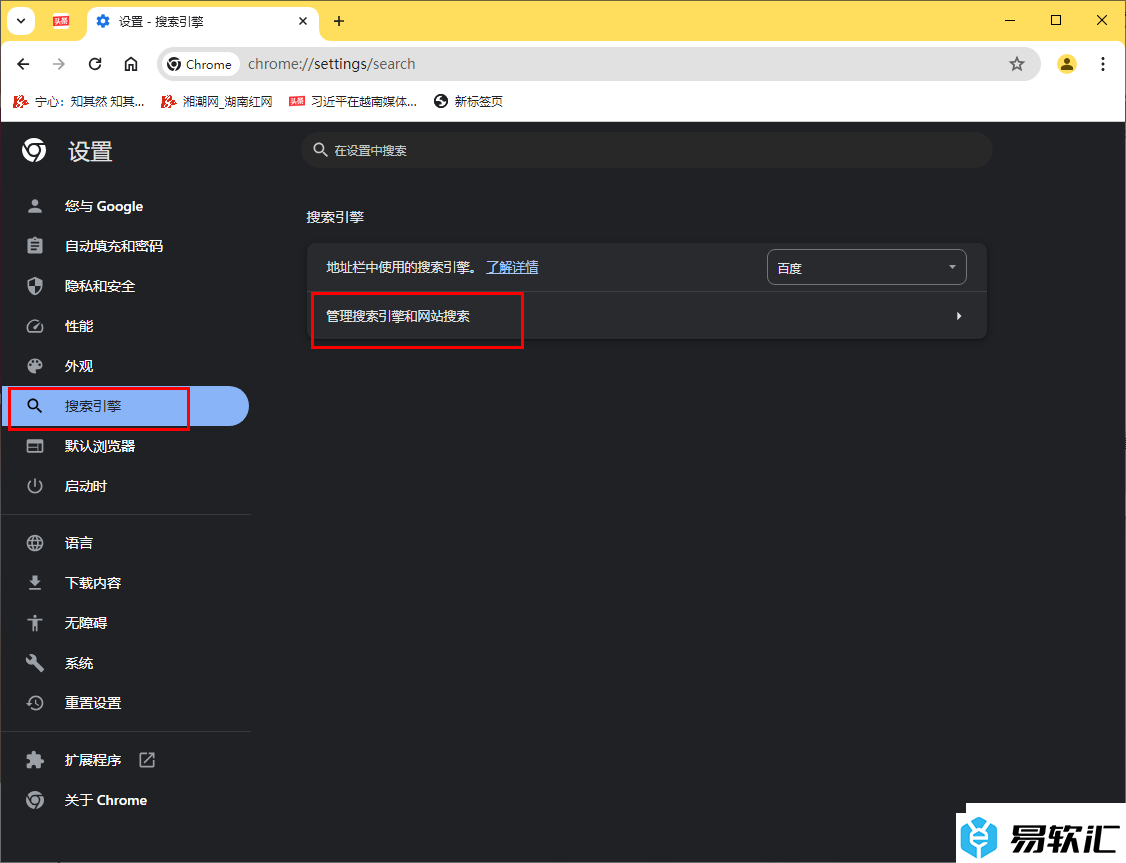Click the puzzle piece icon for 扩展程序
Image resolution: width=1126 pixels, height=863 pixels.
34,760
